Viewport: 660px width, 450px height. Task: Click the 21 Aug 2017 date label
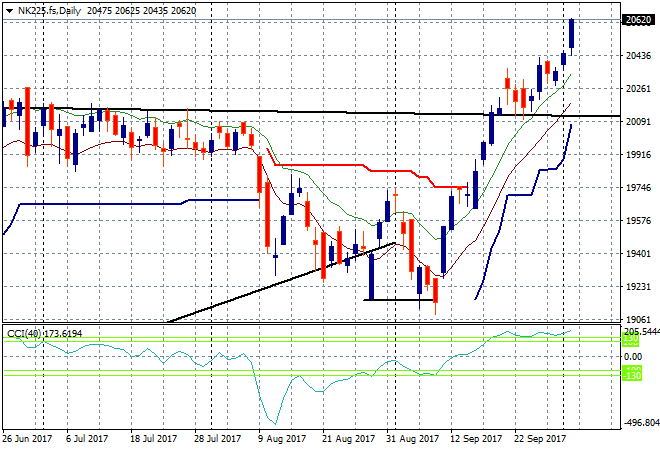[348, 439]
